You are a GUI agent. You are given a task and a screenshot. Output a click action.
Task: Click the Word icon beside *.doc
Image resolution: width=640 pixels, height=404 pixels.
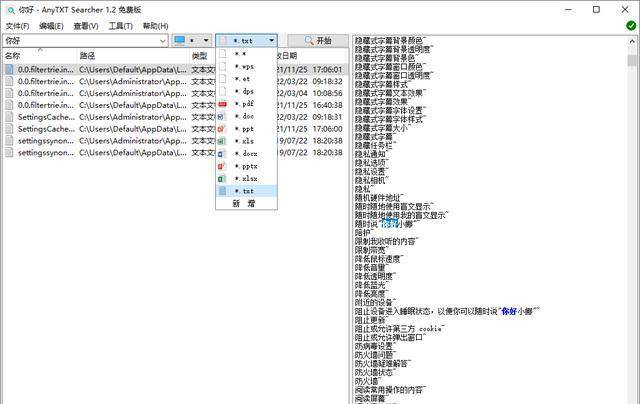click(222, 116)
